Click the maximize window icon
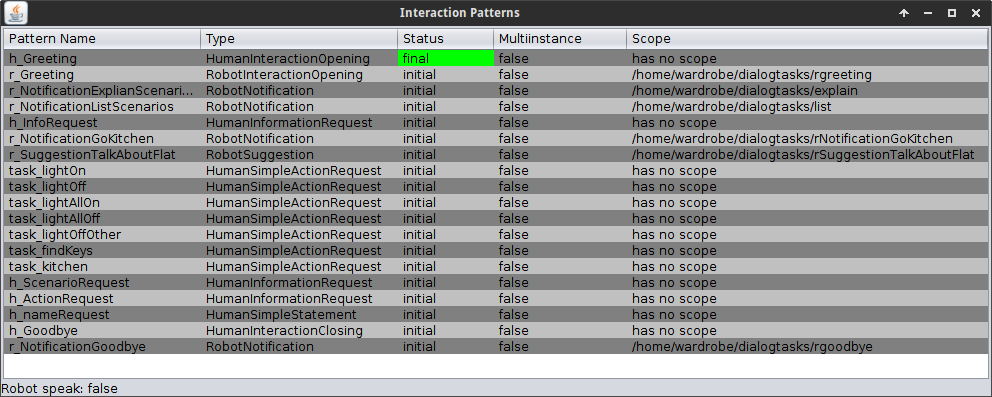This screenshot has height=397, width=992. [x=952, y=13]
